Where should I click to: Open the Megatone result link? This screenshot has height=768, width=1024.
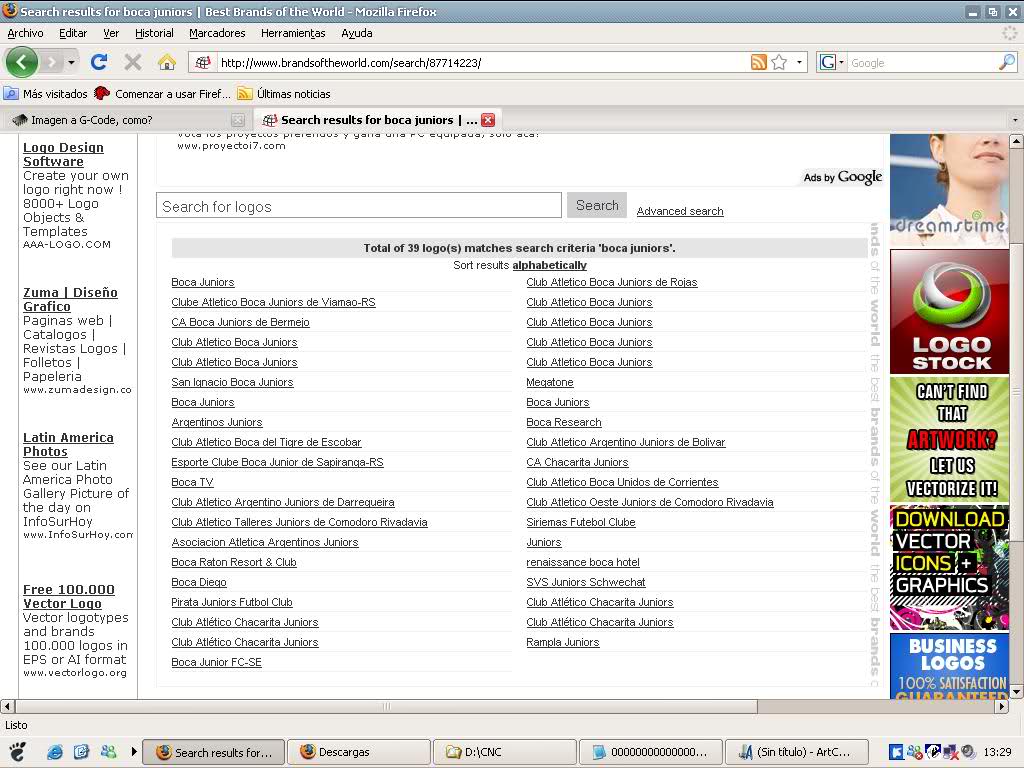[x=550, y=382]
